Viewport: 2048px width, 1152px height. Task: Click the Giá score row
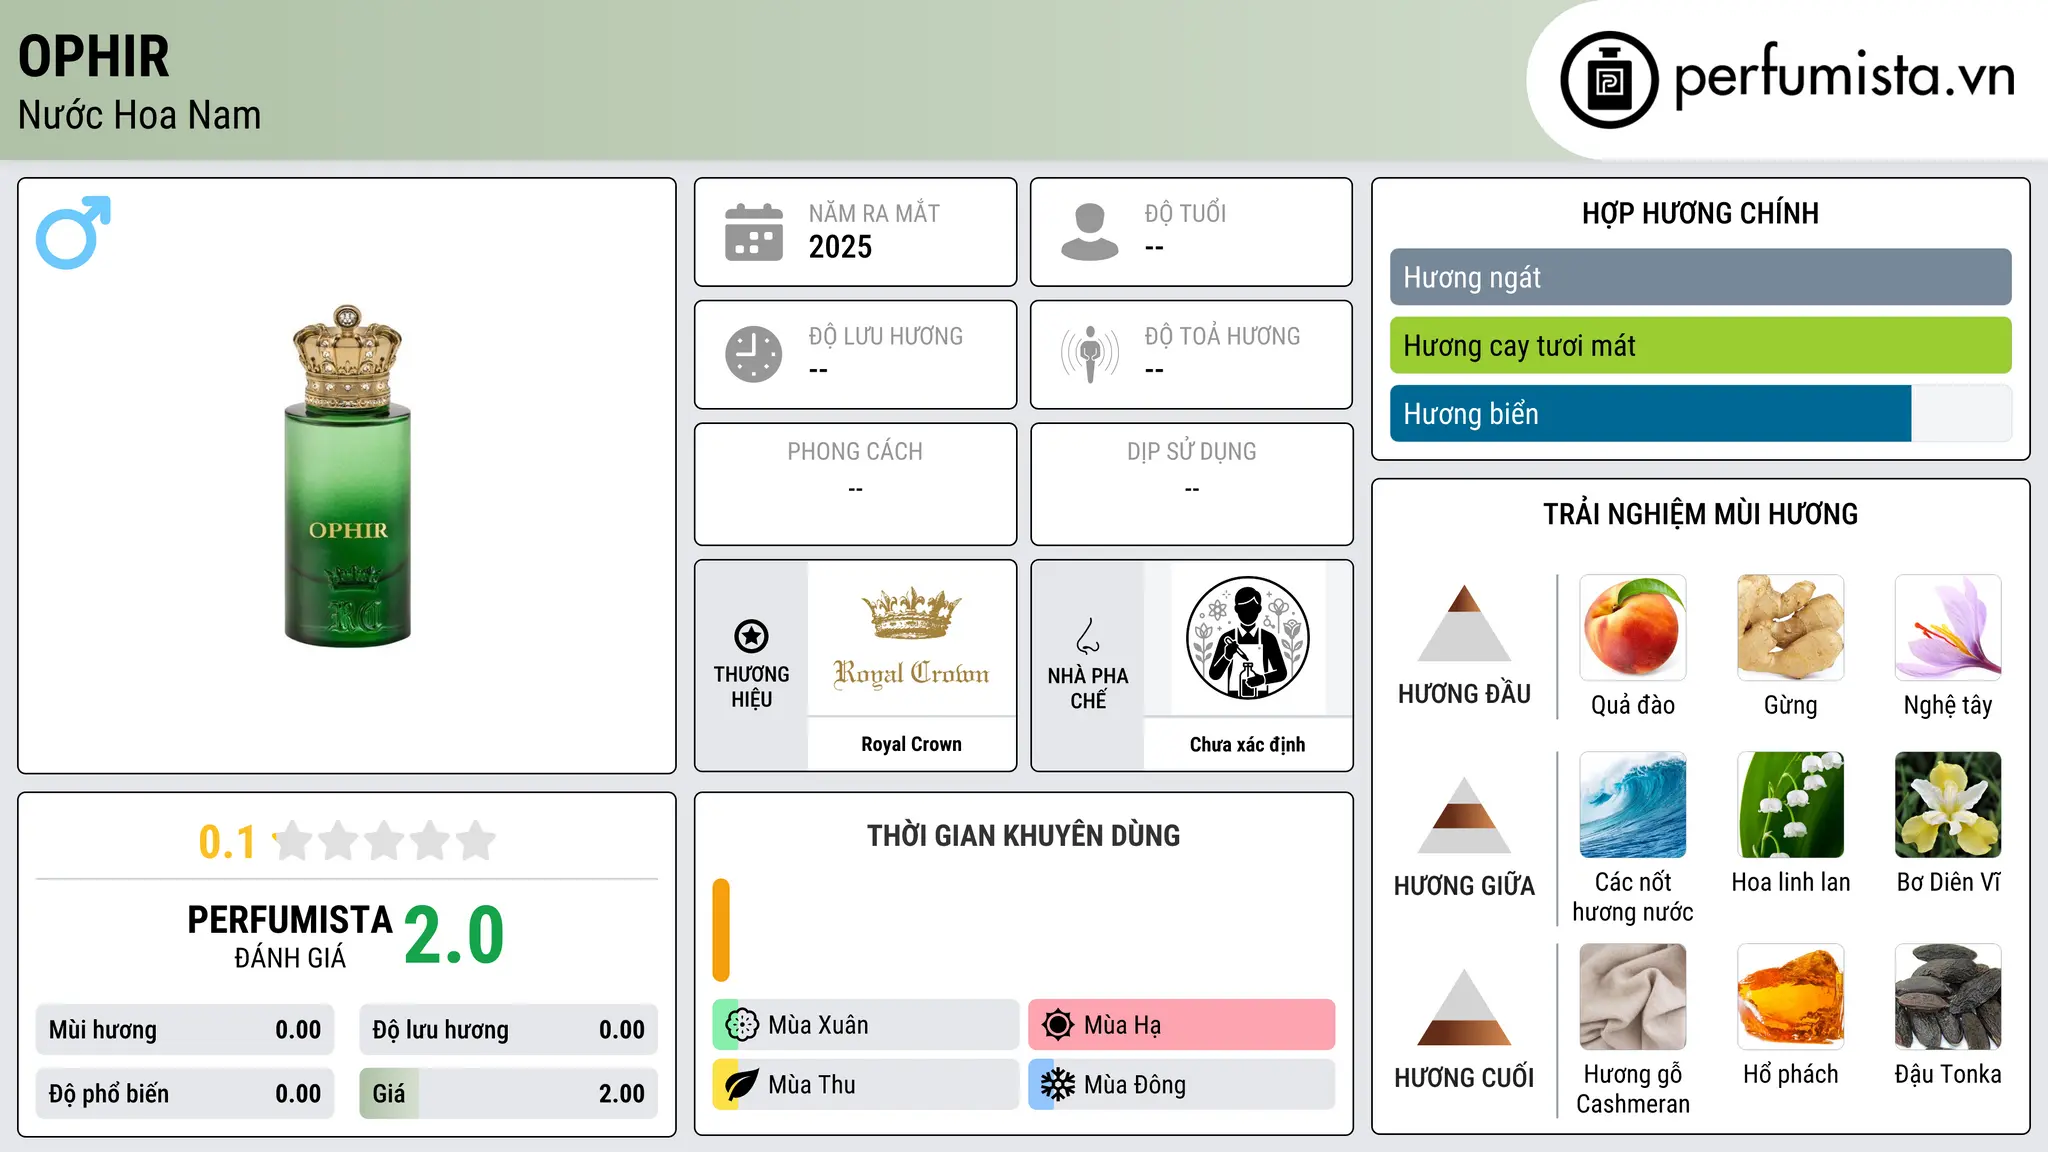508,1093
